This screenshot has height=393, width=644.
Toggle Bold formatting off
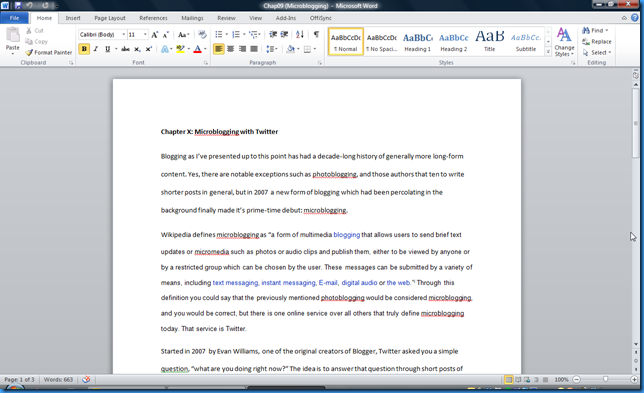click(84, 49)
